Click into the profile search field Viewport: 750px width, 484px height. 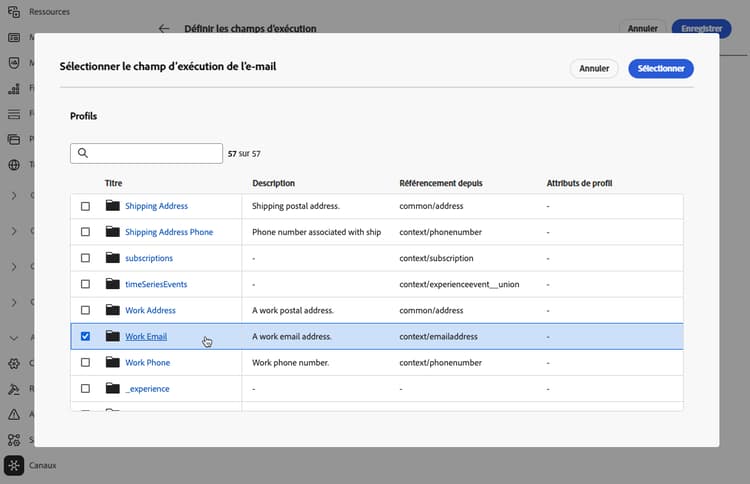point(155,153)
